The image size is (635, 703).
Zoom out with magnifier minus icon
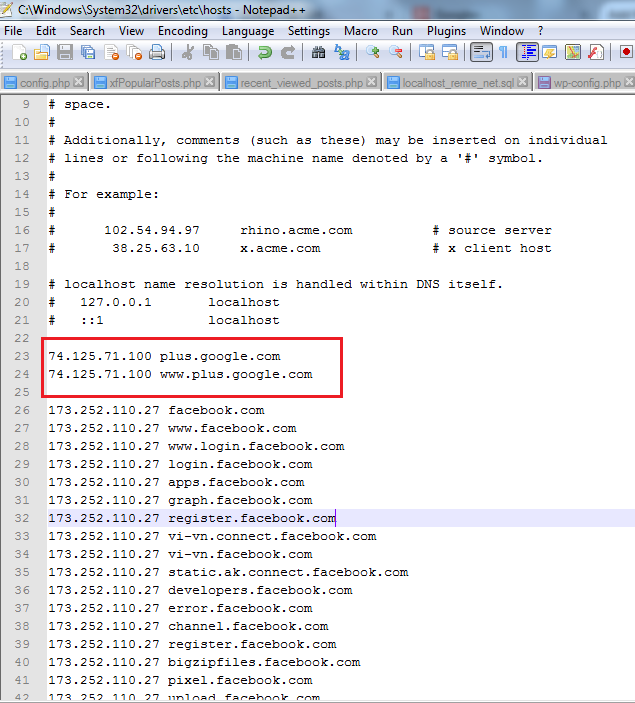[396, 52]
